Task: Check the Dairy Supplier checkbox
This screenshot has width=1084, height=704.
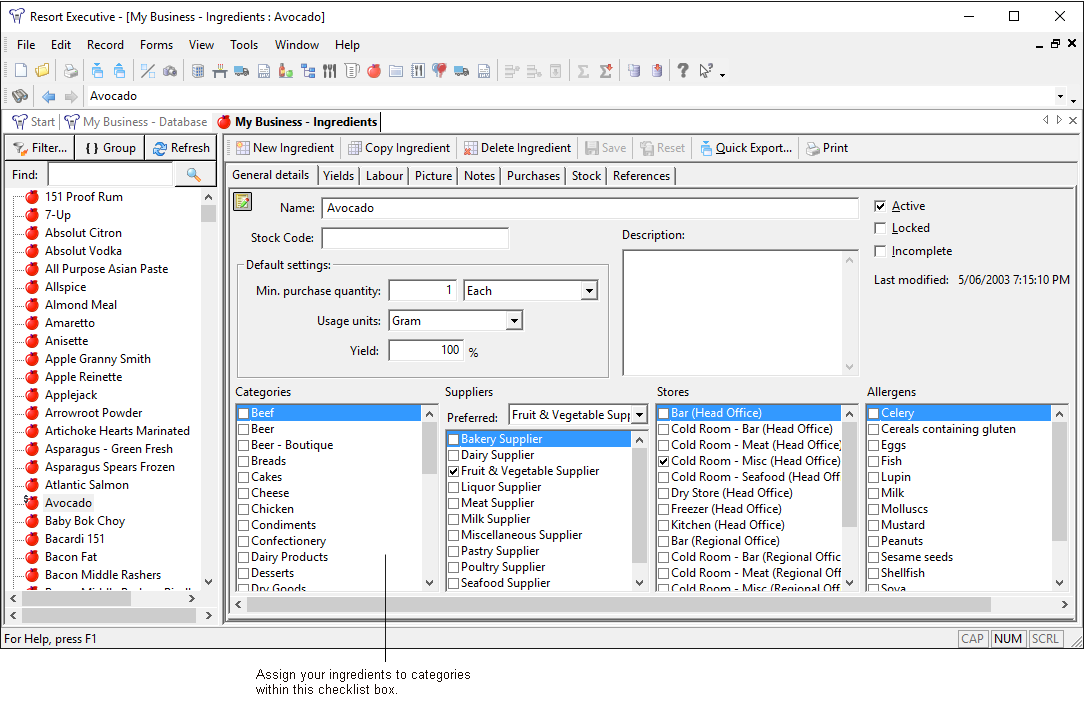Action: point(454,455)
